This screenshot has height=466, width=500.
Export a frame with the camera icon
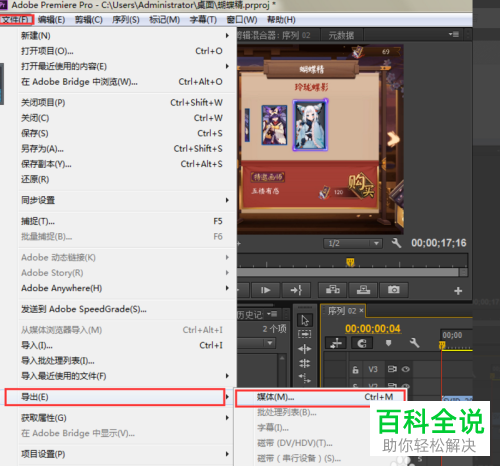(x=394, y=290)
